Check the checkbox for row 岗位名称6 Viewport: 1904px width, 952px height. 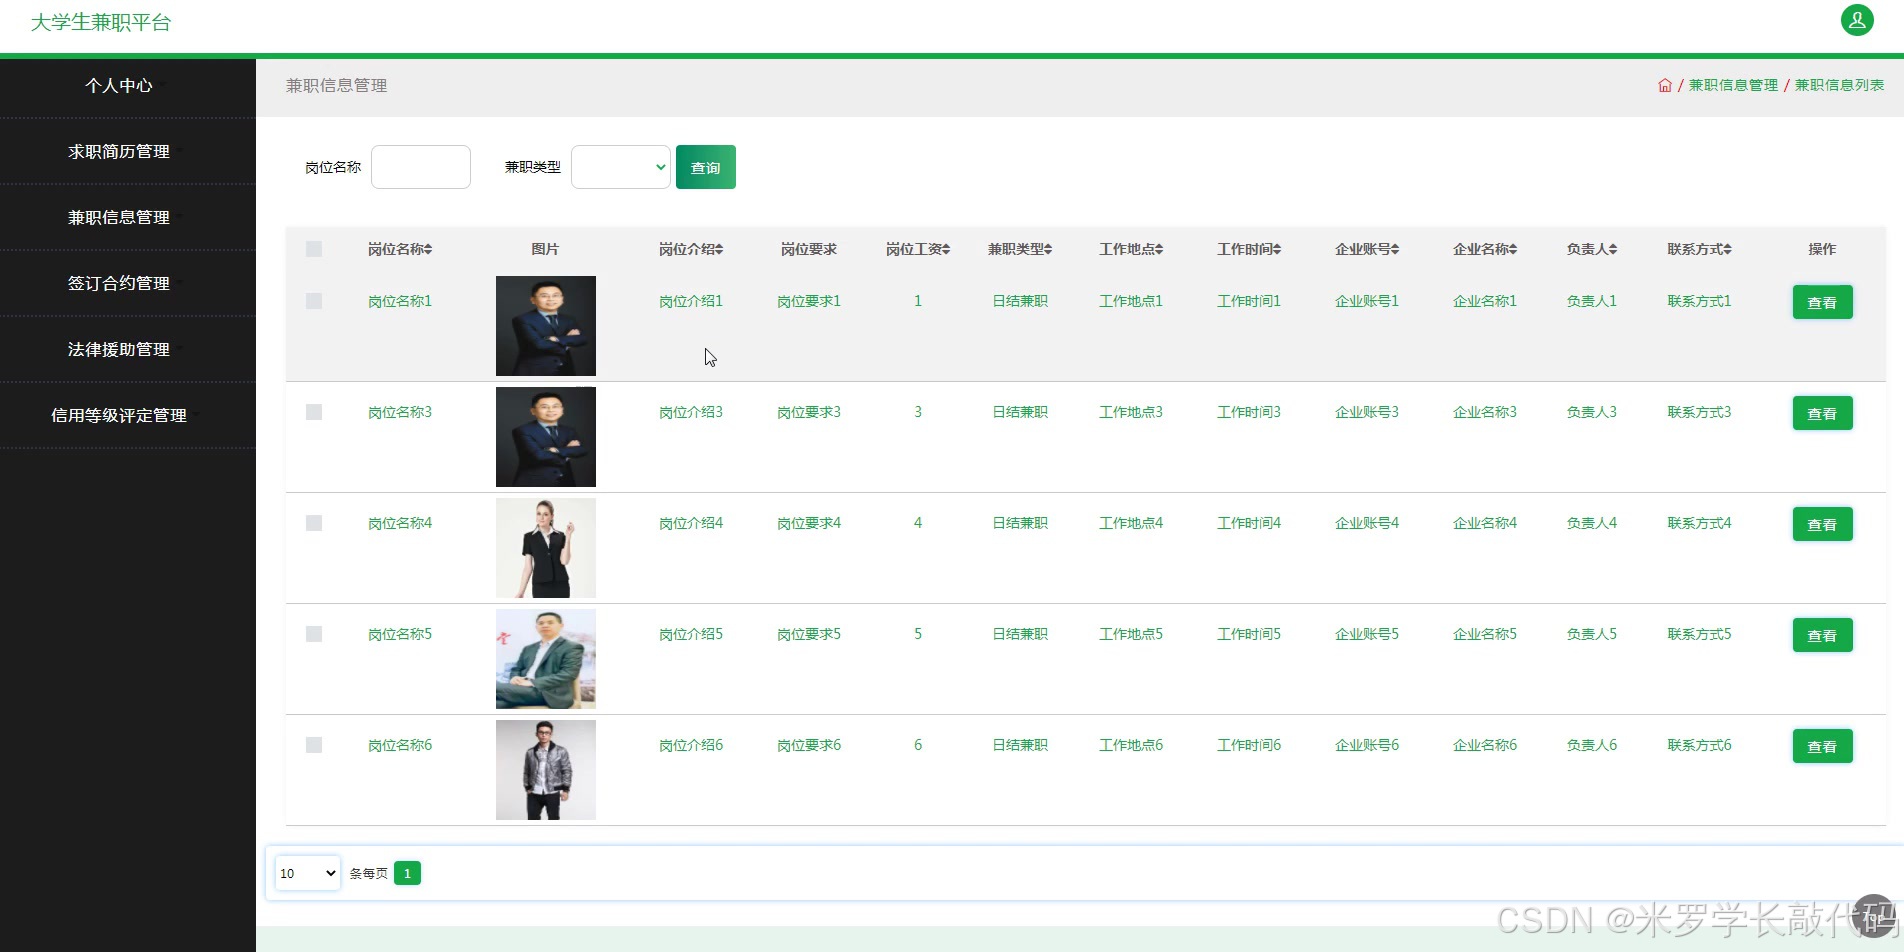point(315,745)
